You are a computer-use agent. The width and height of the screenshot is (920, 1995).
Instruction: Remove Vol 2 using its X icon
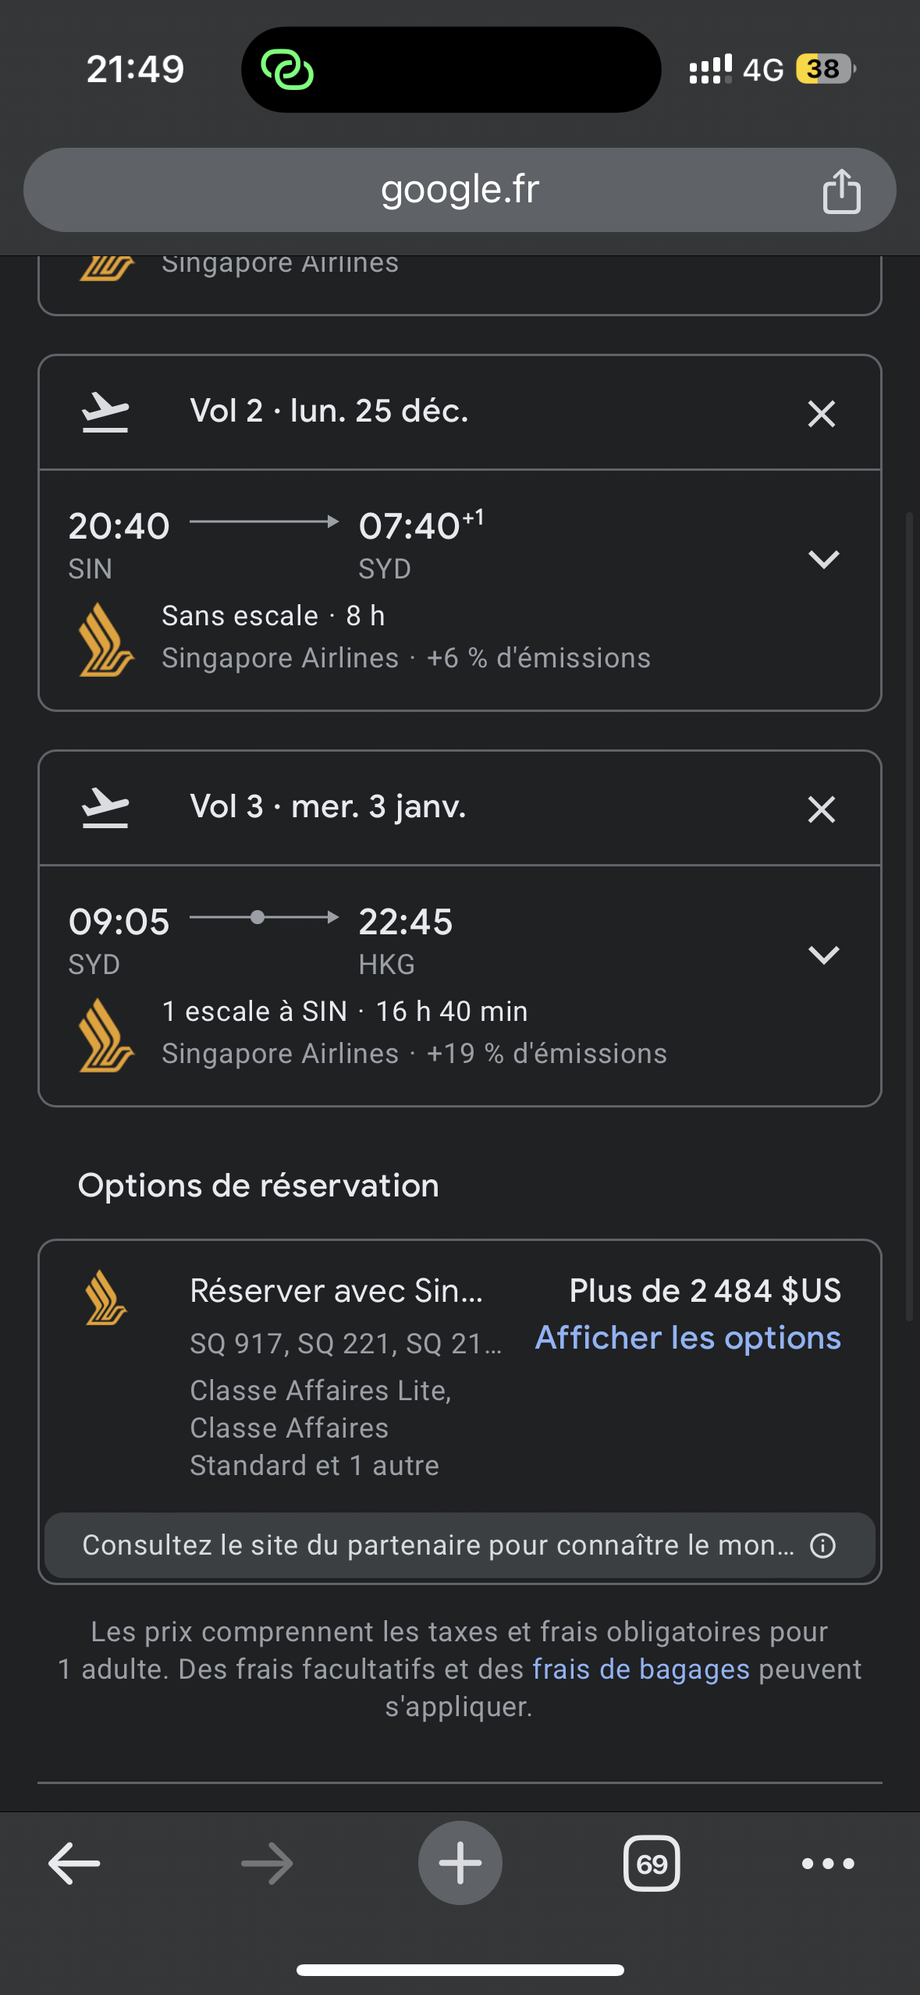(x=821, y=414)
